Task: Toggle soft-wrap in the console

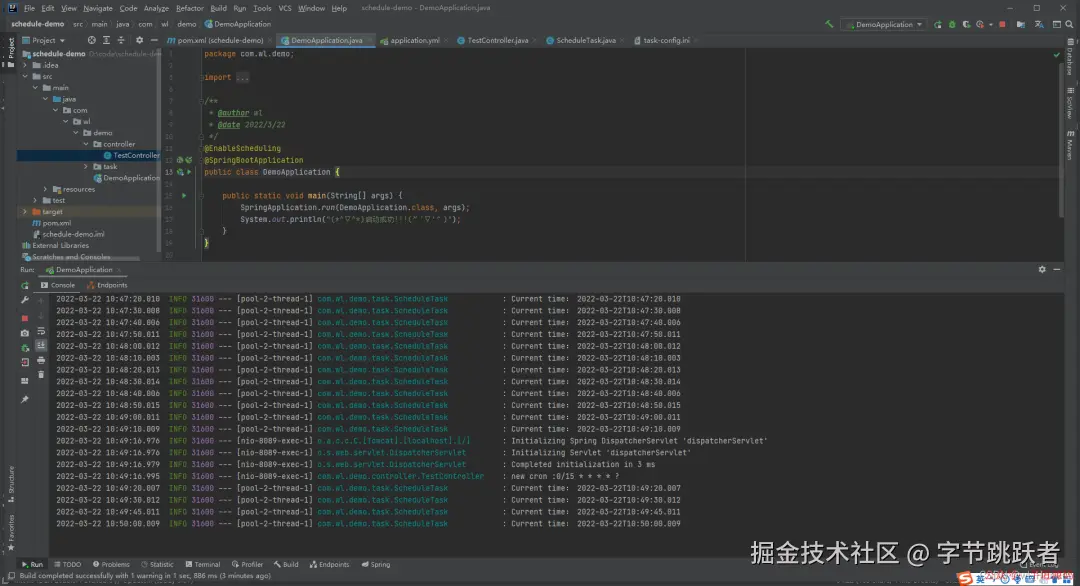Action: pos(41,329)
